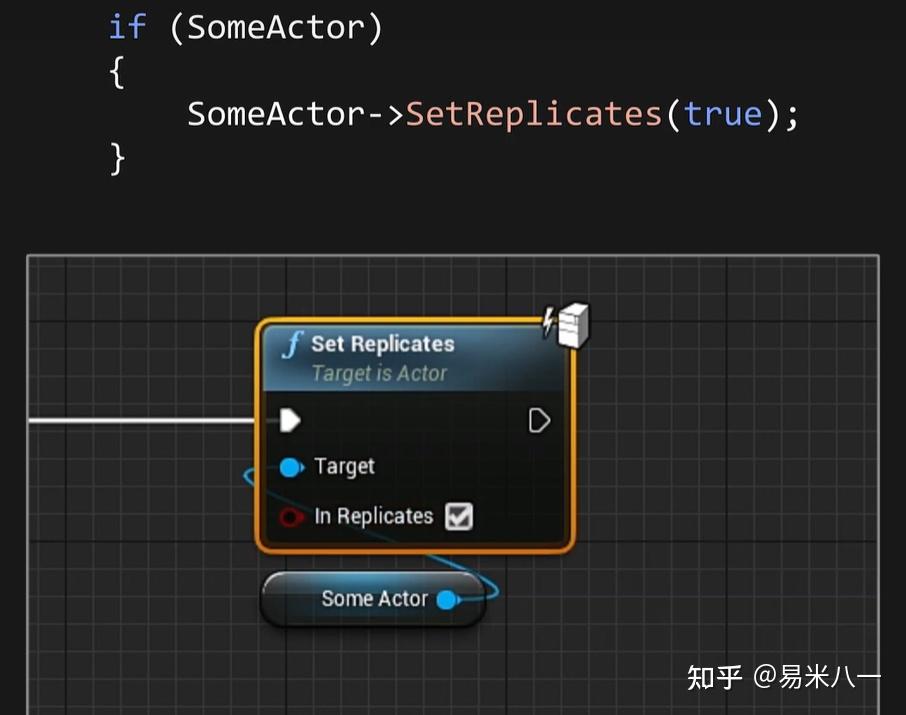The image size is (906, 715).
Task: Click SetReplicates in the code snippet
Action: 534,114
